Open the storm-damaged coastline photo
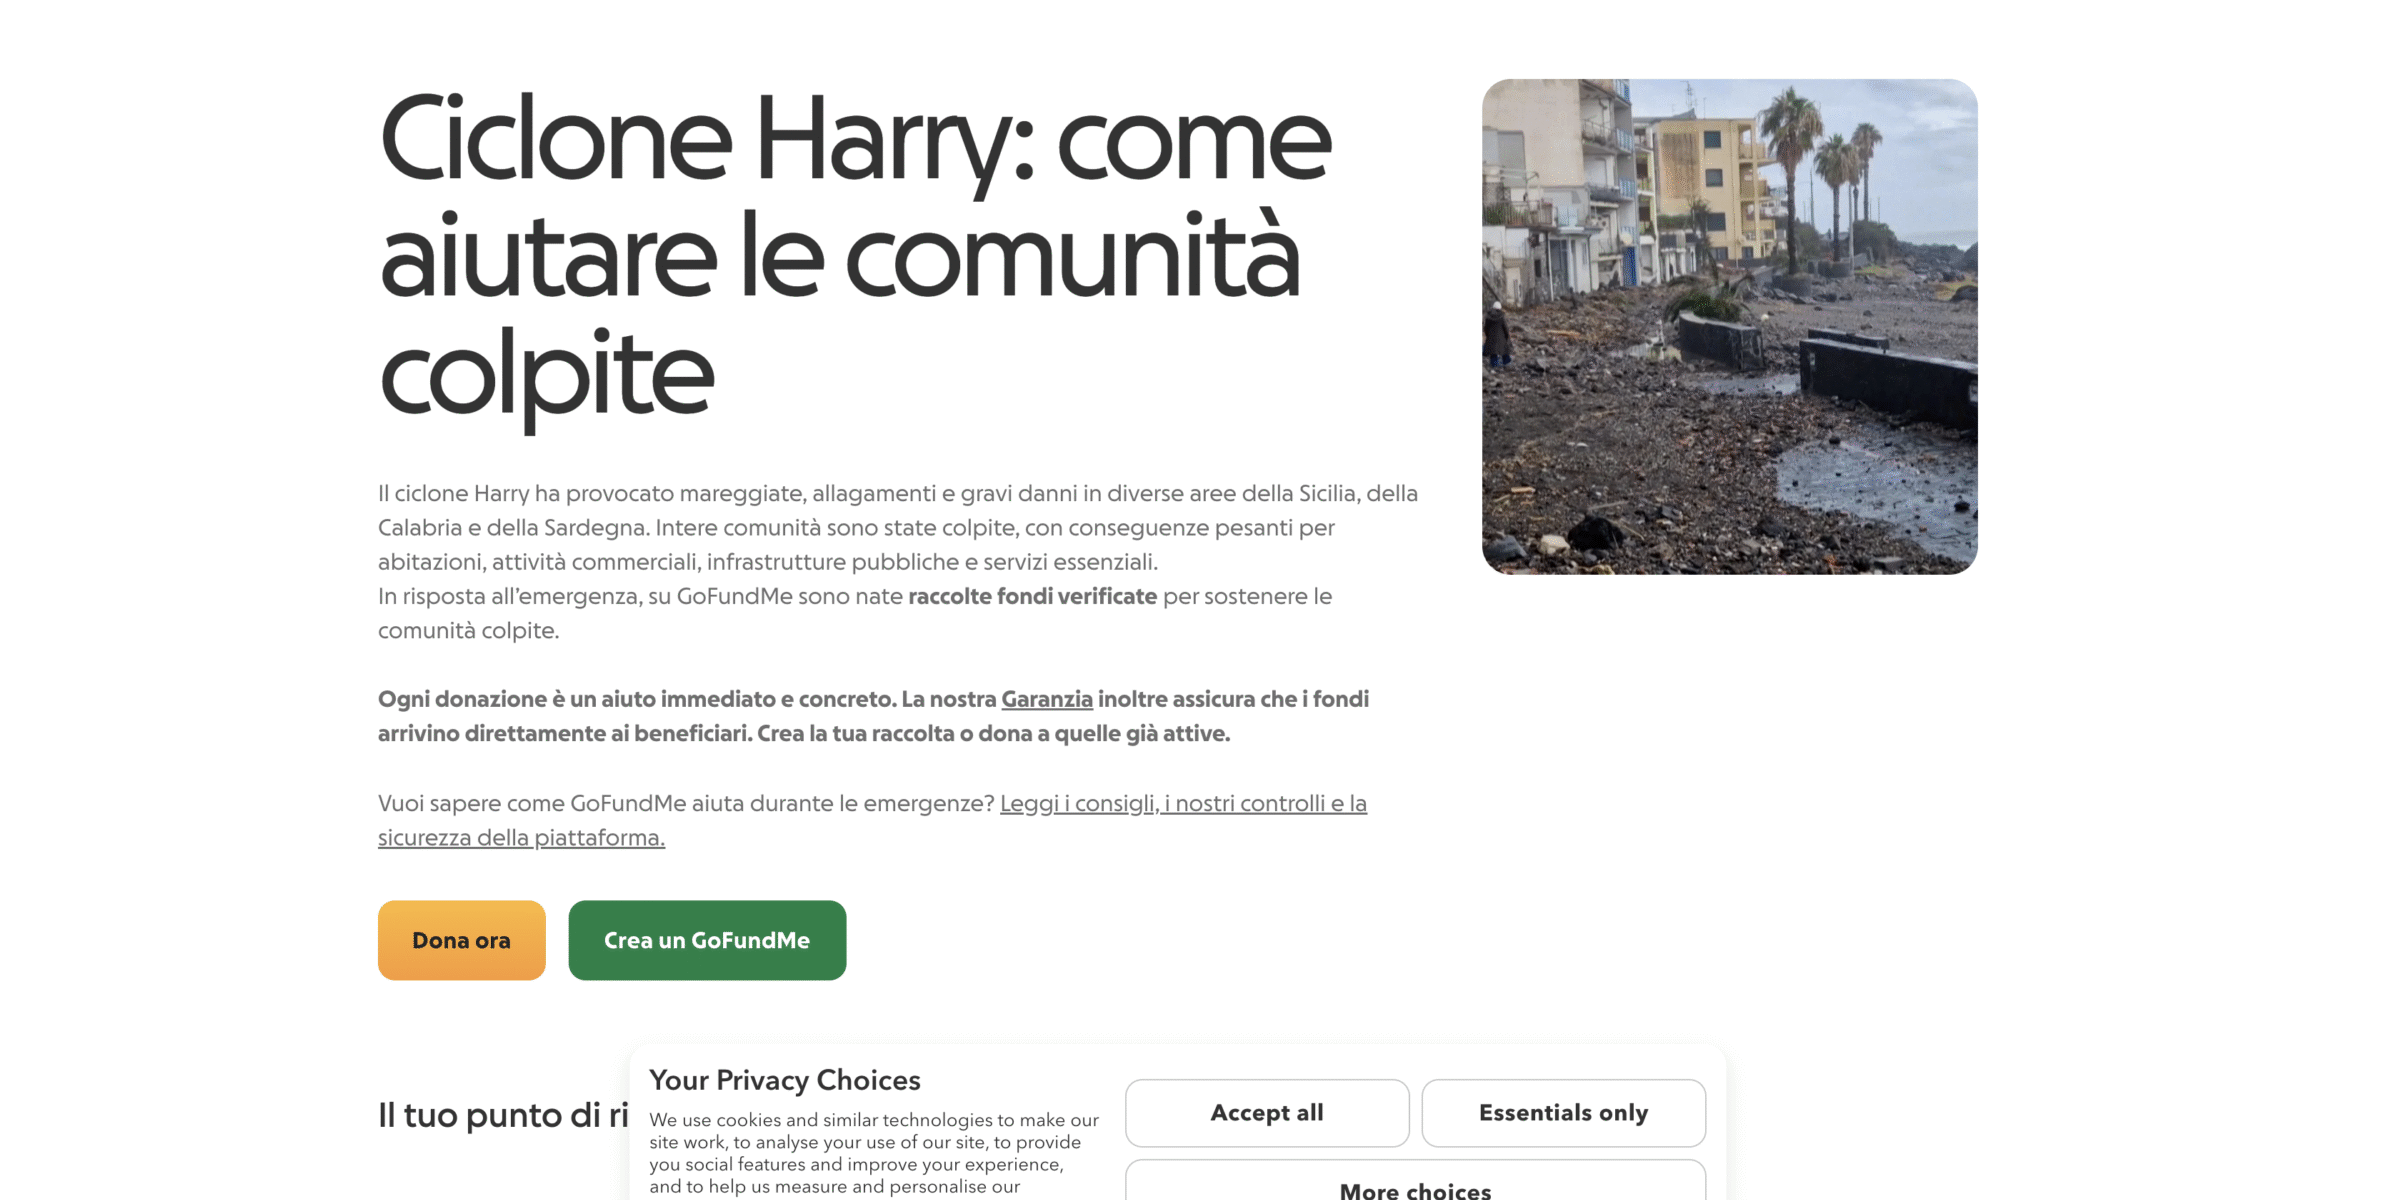Screen dimensions: 2385x1200 (x=1729, y=326)
